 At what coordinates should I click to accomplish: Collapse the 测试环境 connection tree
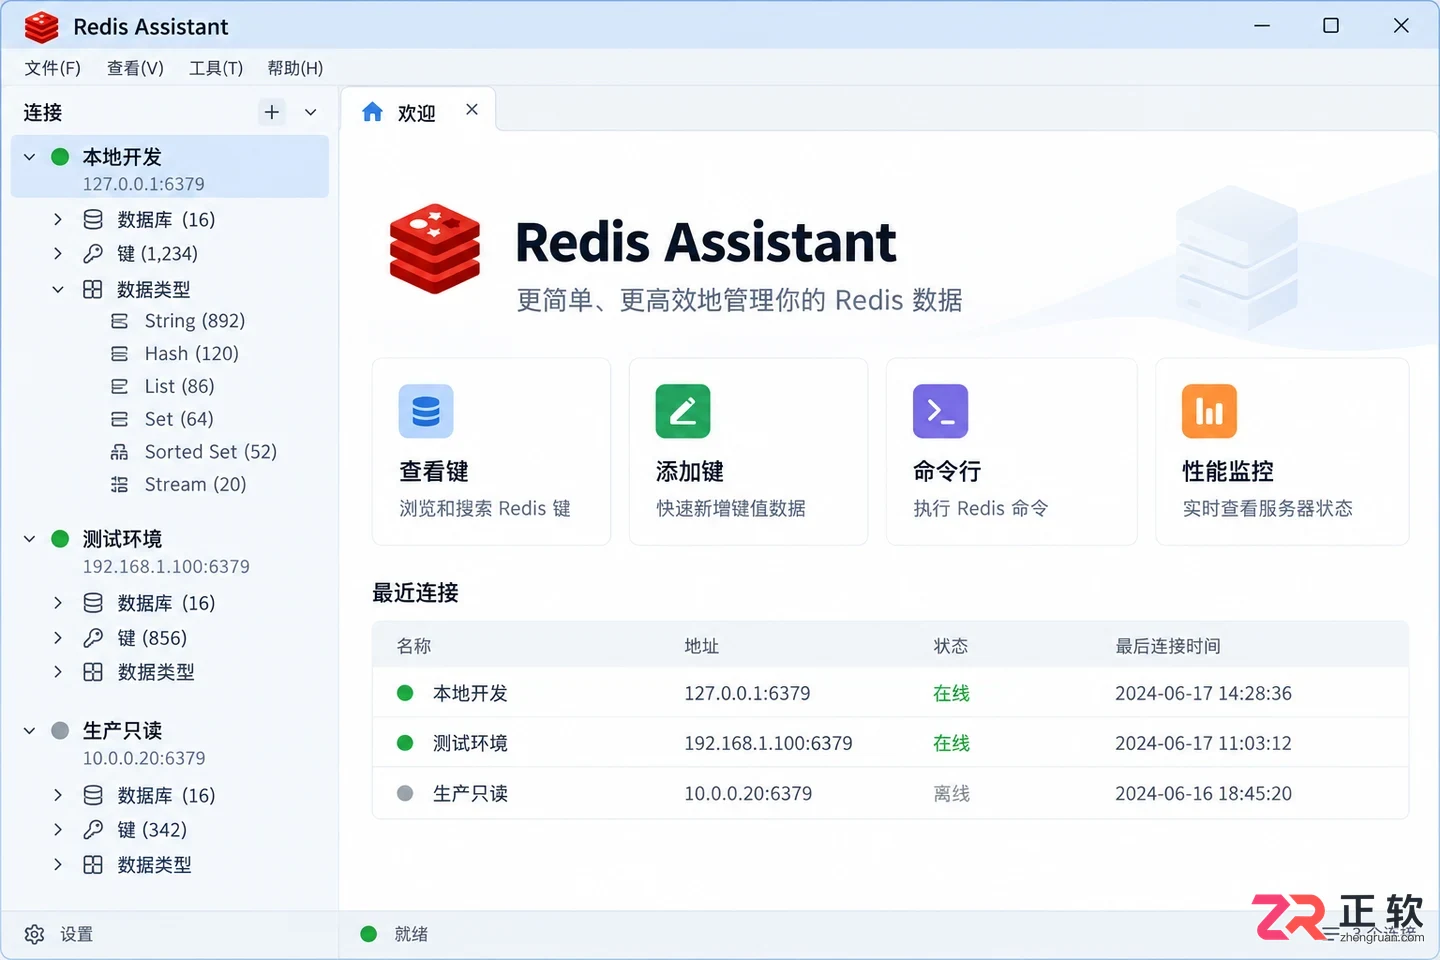[30, 539]
